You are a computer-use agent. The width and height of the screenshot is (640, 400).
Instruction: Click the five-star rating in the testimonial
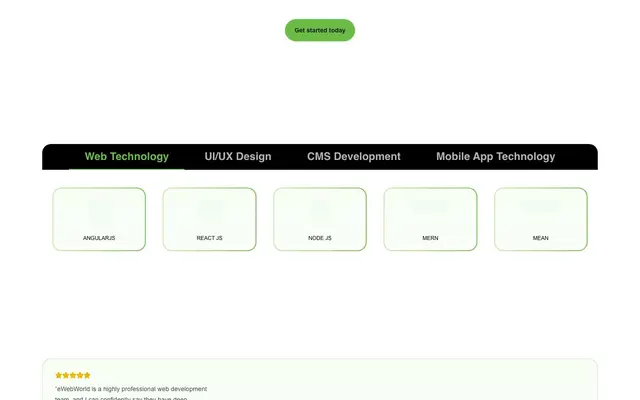tap(73, 375)
